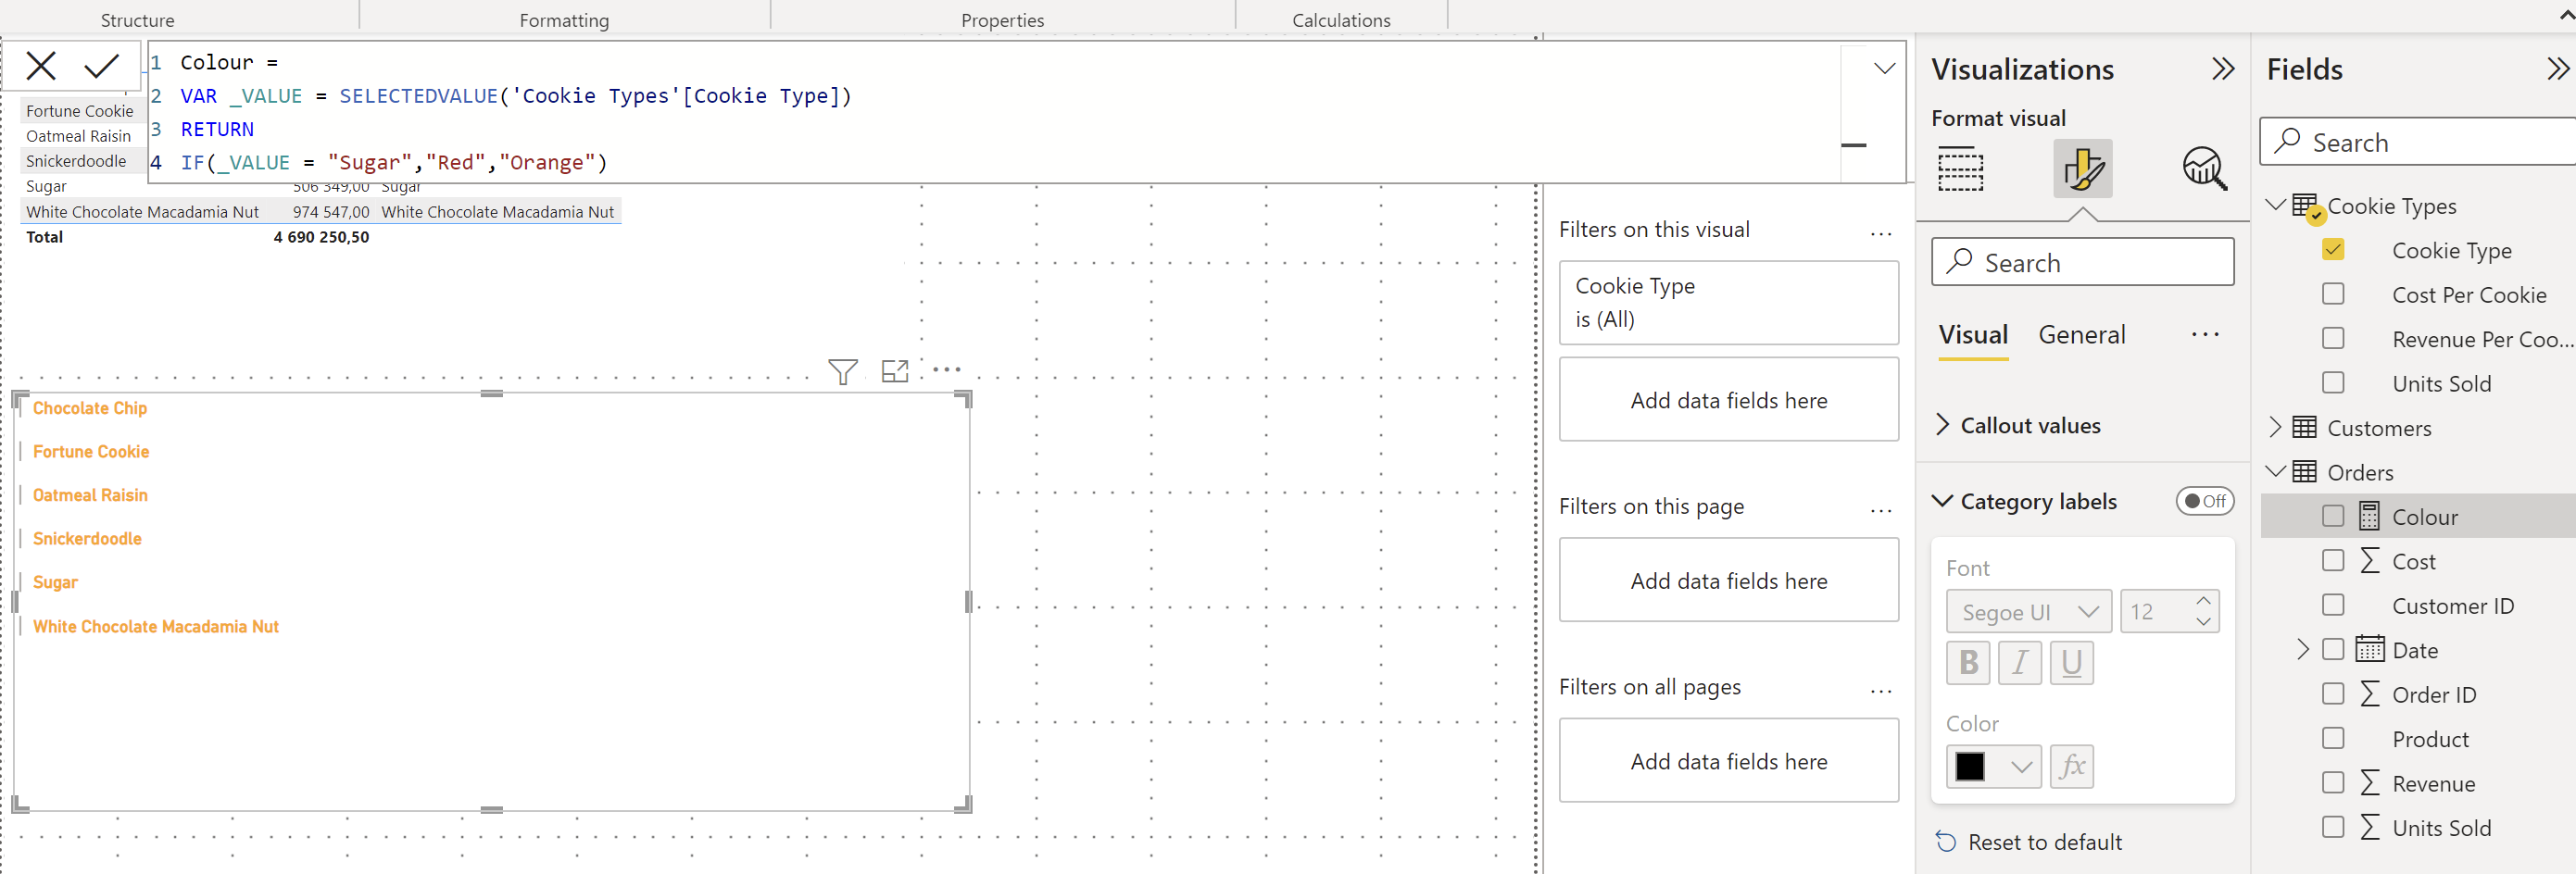Open more options next to General tab
2576x874 pixels.
[2205, 335]
